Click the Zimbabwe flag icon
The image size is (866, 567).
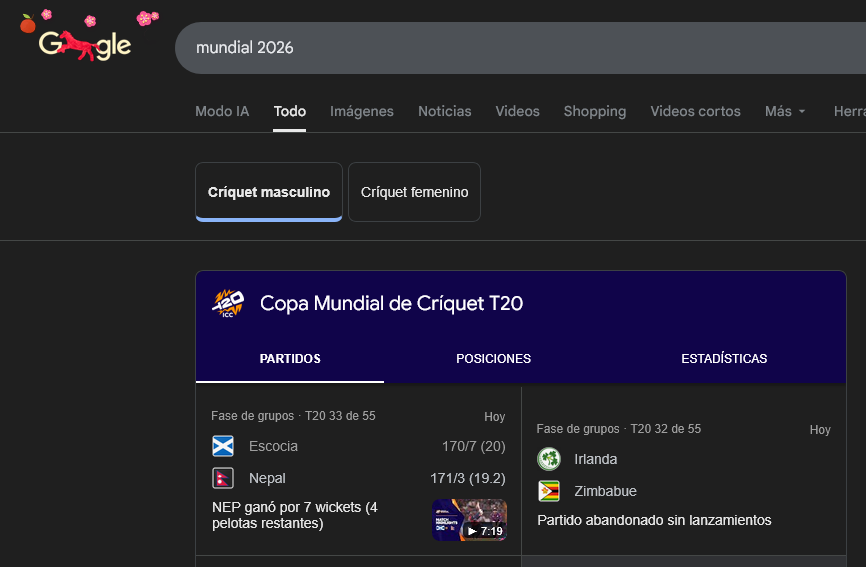(x=549, y=491)
